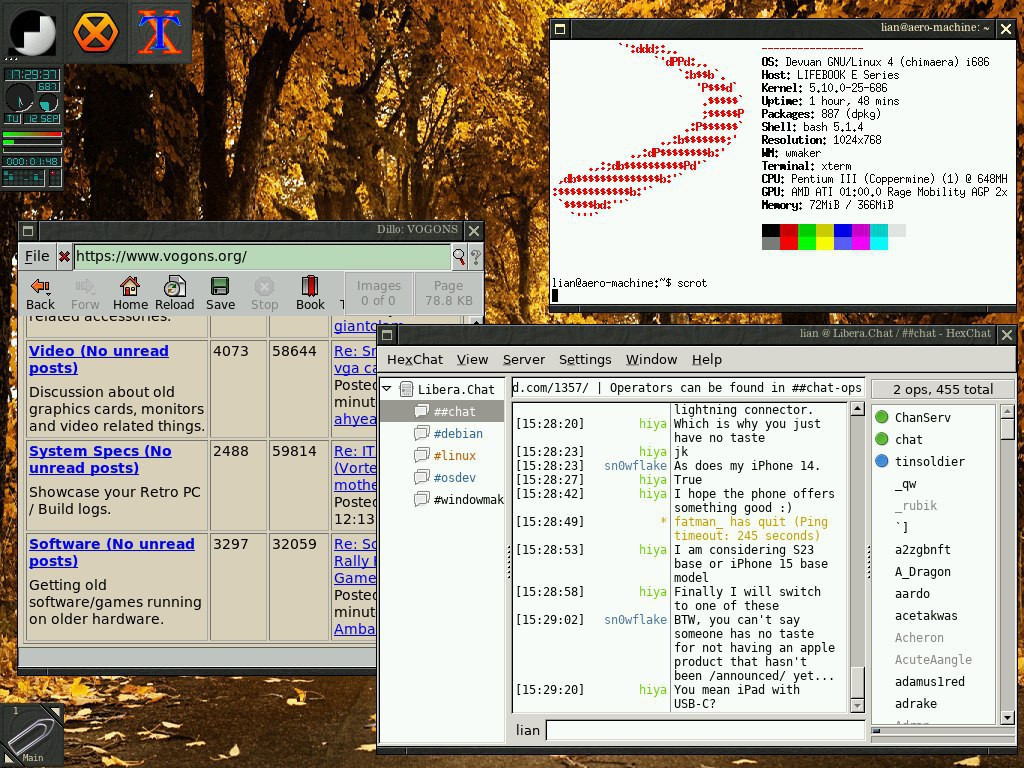This screenshot has height=768, width=1024.
Task: Click the user list scrollbar down arrow
Action: point(1006,718)
